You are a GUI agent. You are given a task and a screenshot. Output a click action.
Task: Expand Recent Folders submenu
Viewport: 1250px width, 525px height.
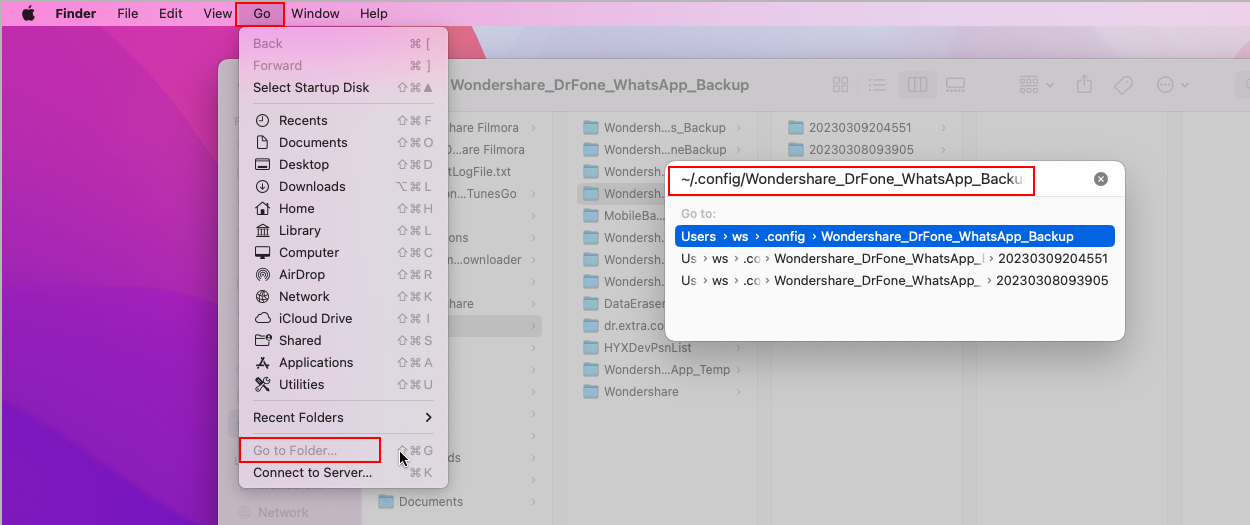(343, 417)
